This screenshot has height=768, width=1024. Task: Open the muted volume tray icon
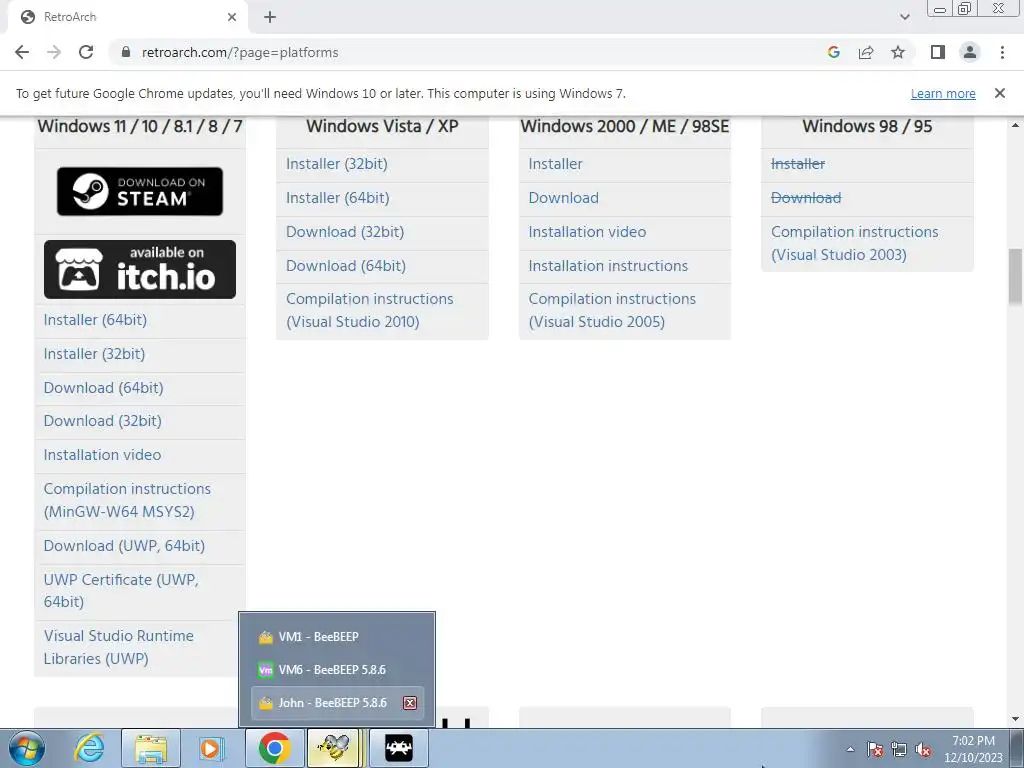tap(923, 750)
